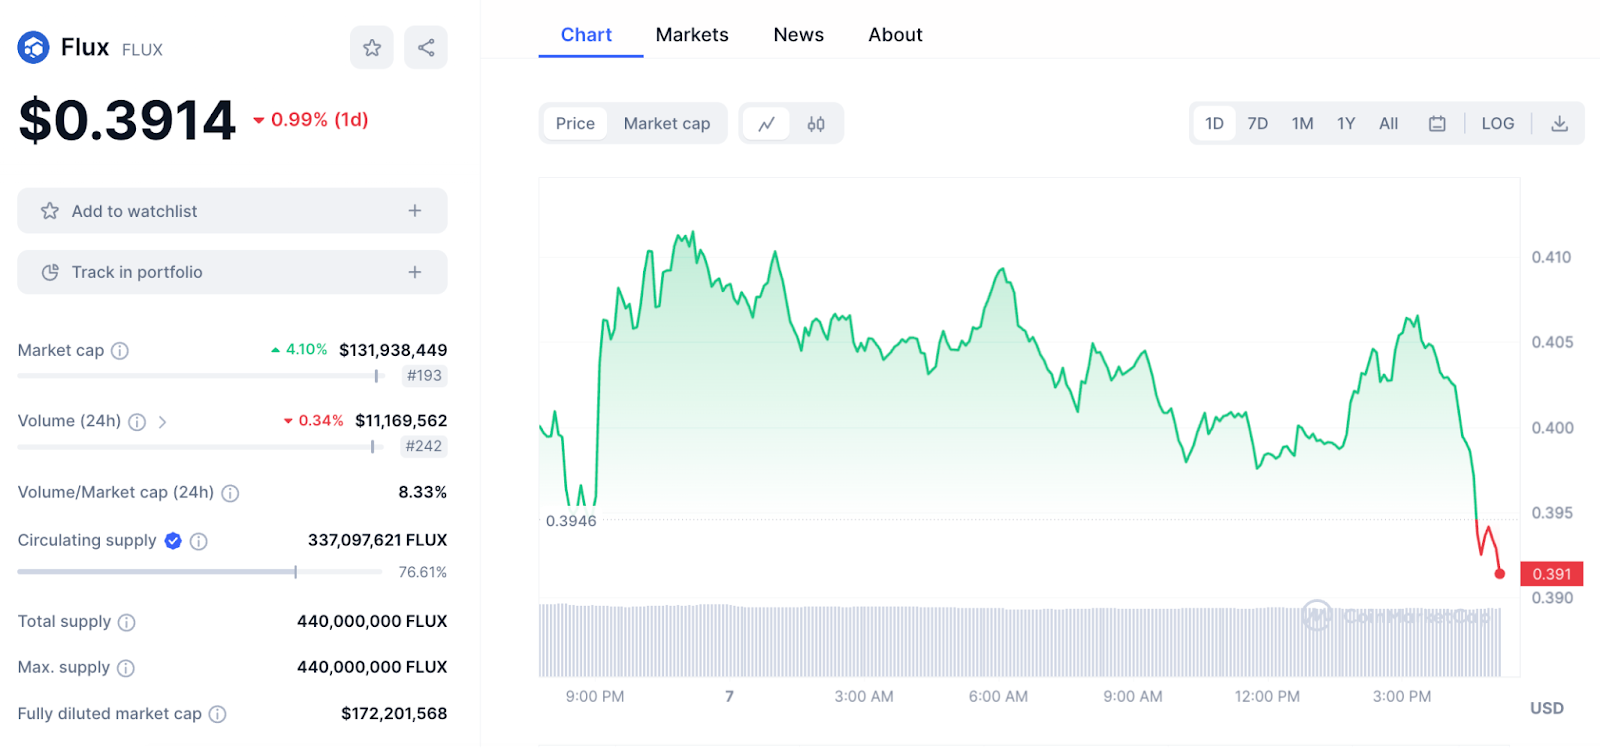Switch to candlestick chart icon
This screenshot has width=1600, height=748.
(816, 124)
